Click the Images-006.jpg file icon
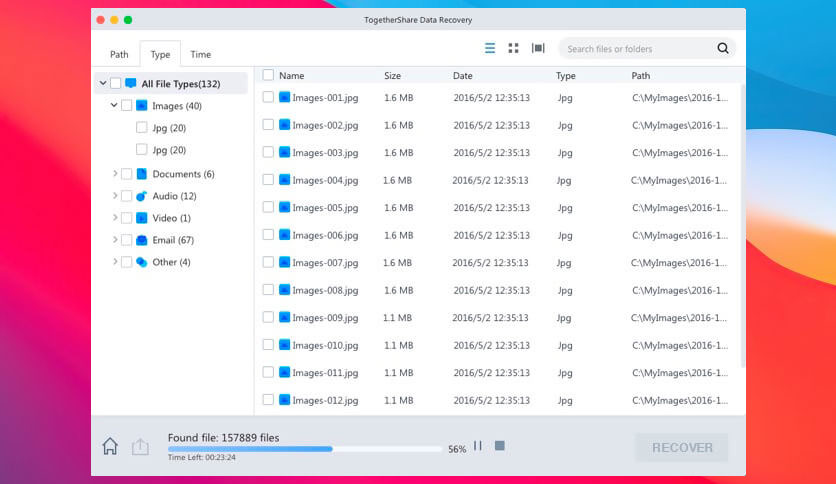The width and height of the screenshot is (836, 484). [285, 235]
